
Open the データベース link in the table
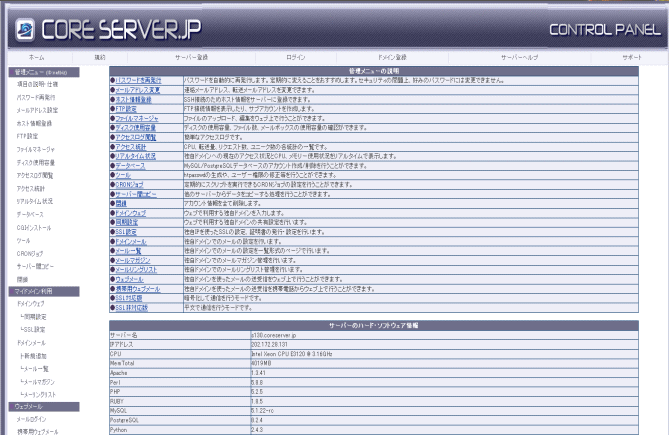(x=131, y=165)
